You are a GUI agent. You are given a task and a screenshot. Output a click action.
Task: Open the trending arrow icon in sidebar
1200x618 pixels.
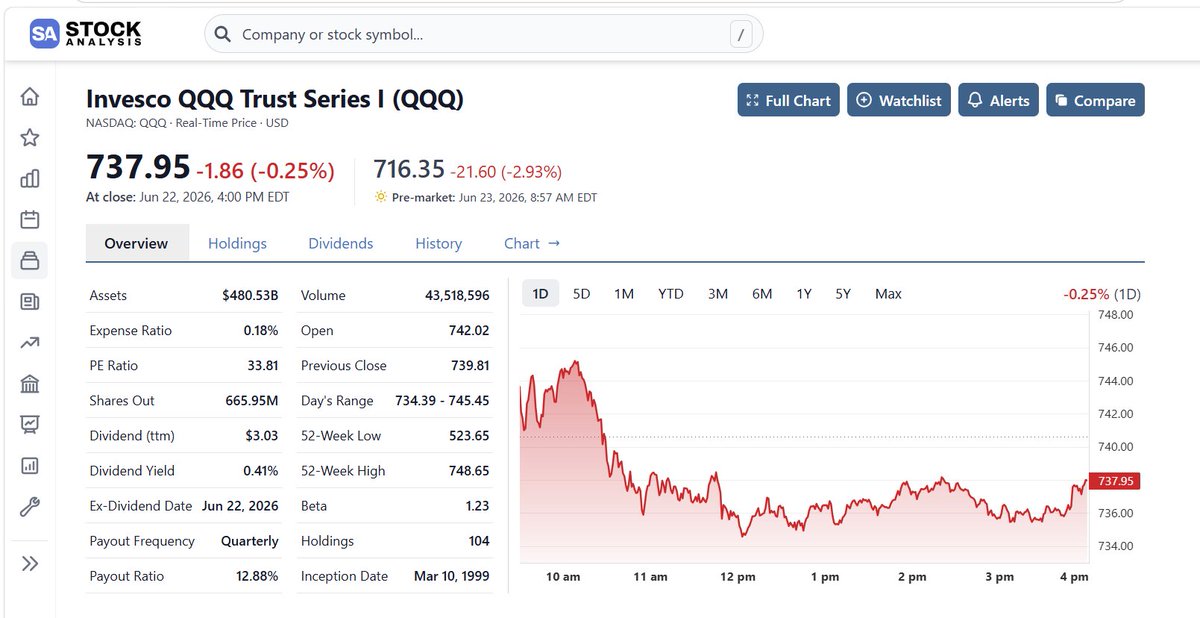coord(30,343)
